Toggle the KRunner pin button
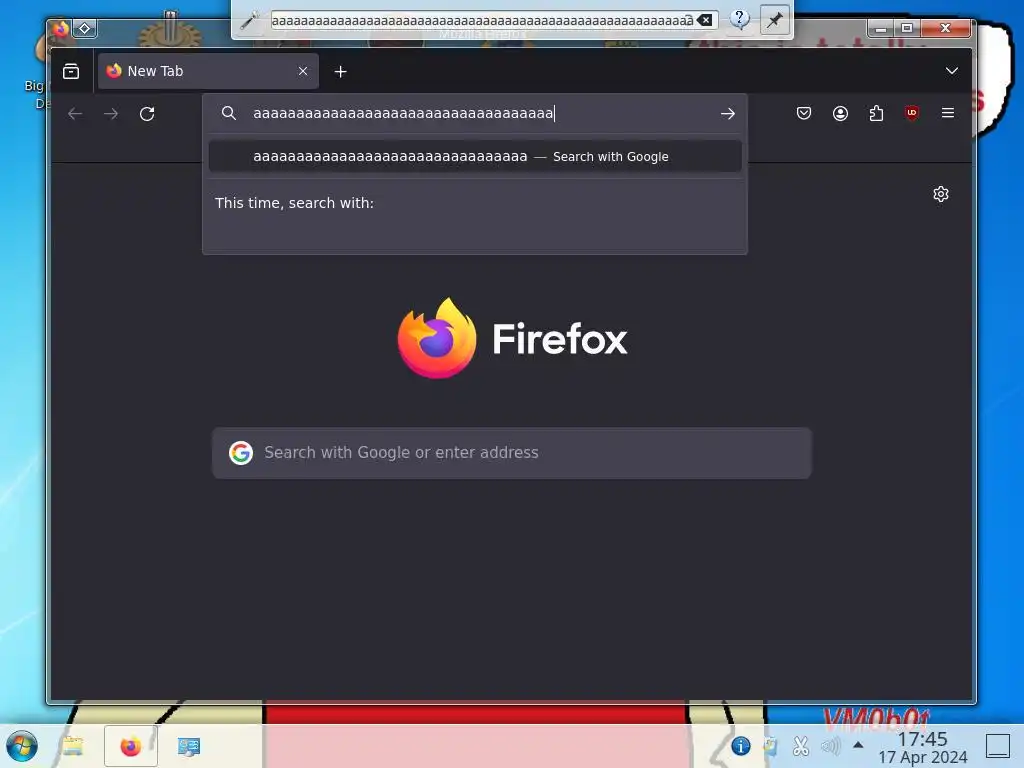1024x768 pixels. coord(775,20)
